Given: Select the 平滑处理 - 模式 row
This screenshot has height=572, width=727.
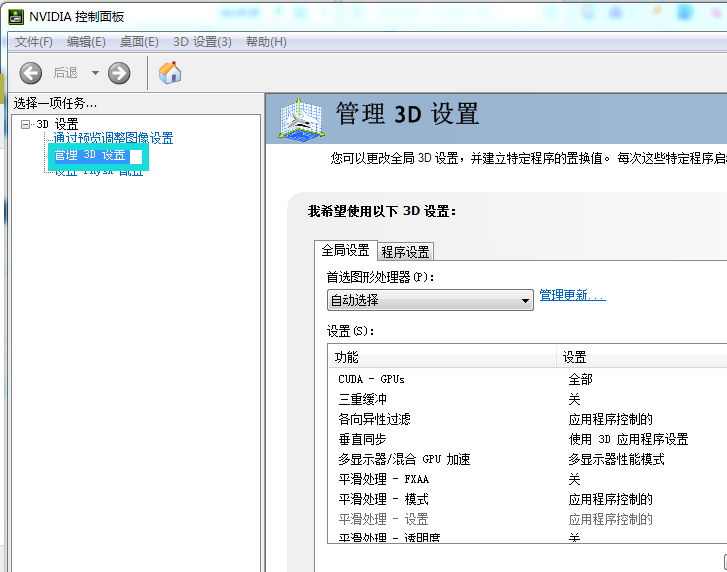Looking at the screenshot, I should (528, 499).
